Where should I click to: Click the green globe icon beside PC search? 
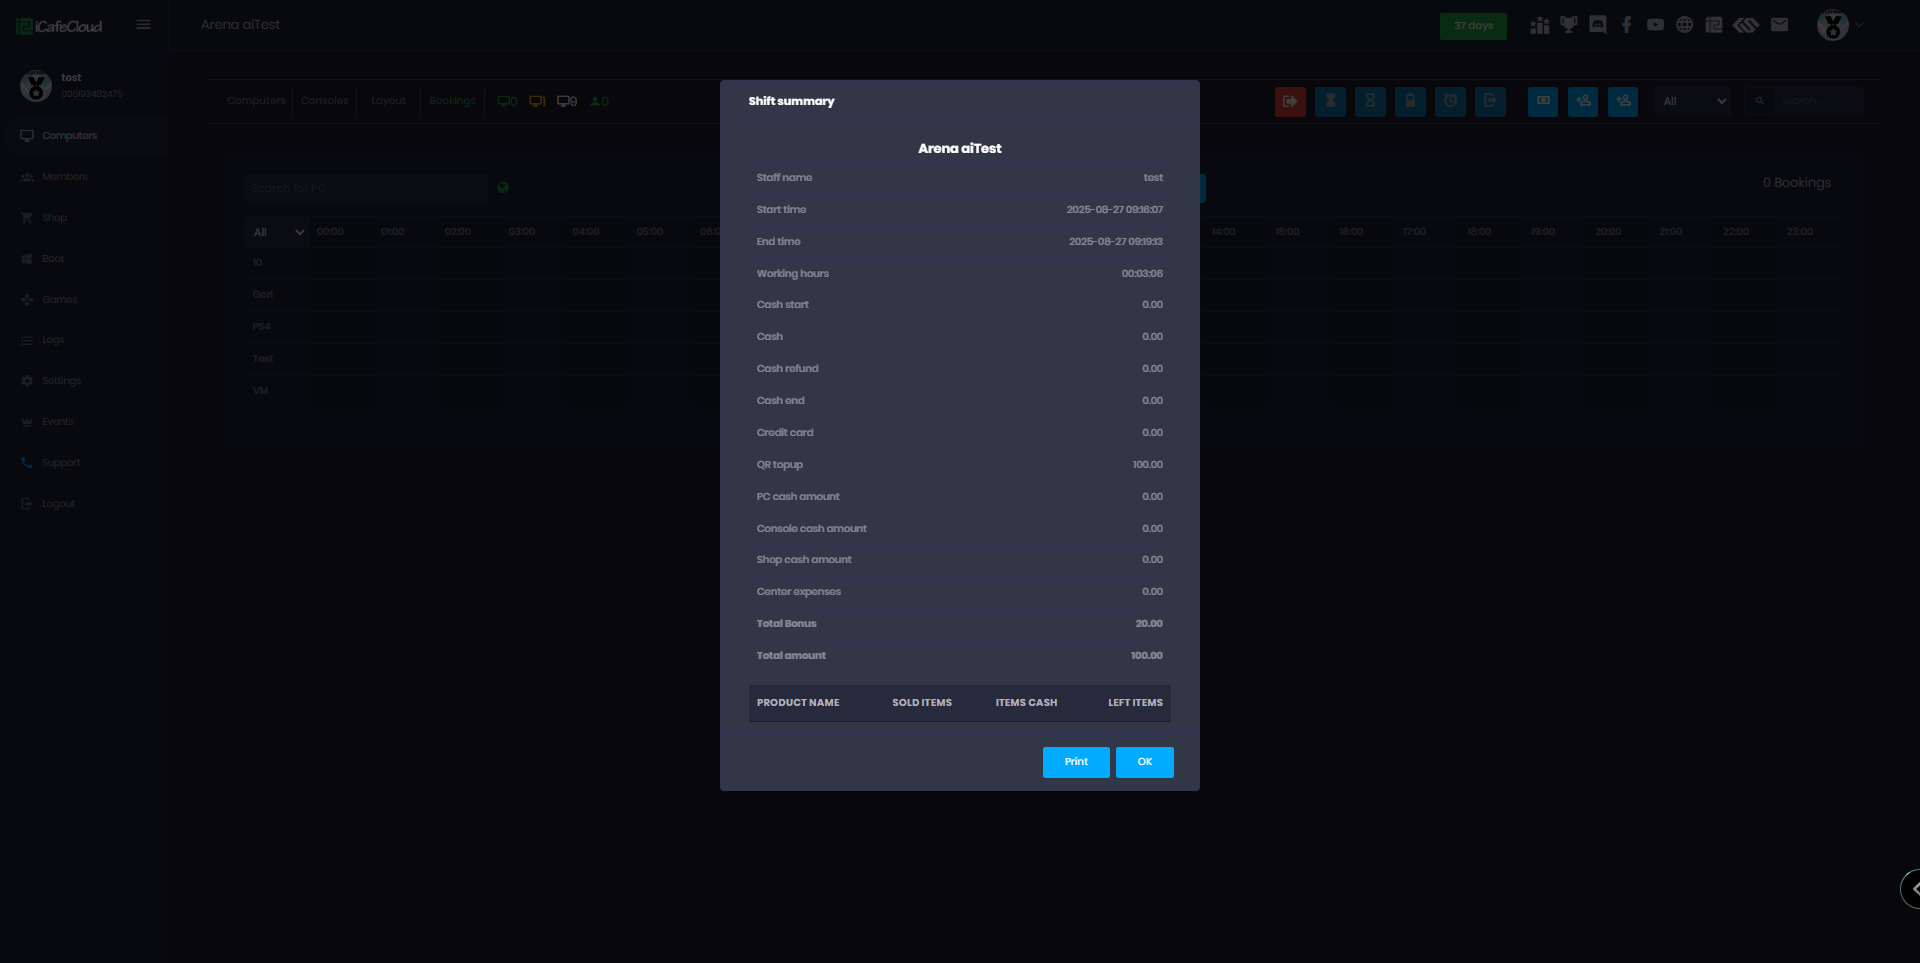[x=503, y=187]
